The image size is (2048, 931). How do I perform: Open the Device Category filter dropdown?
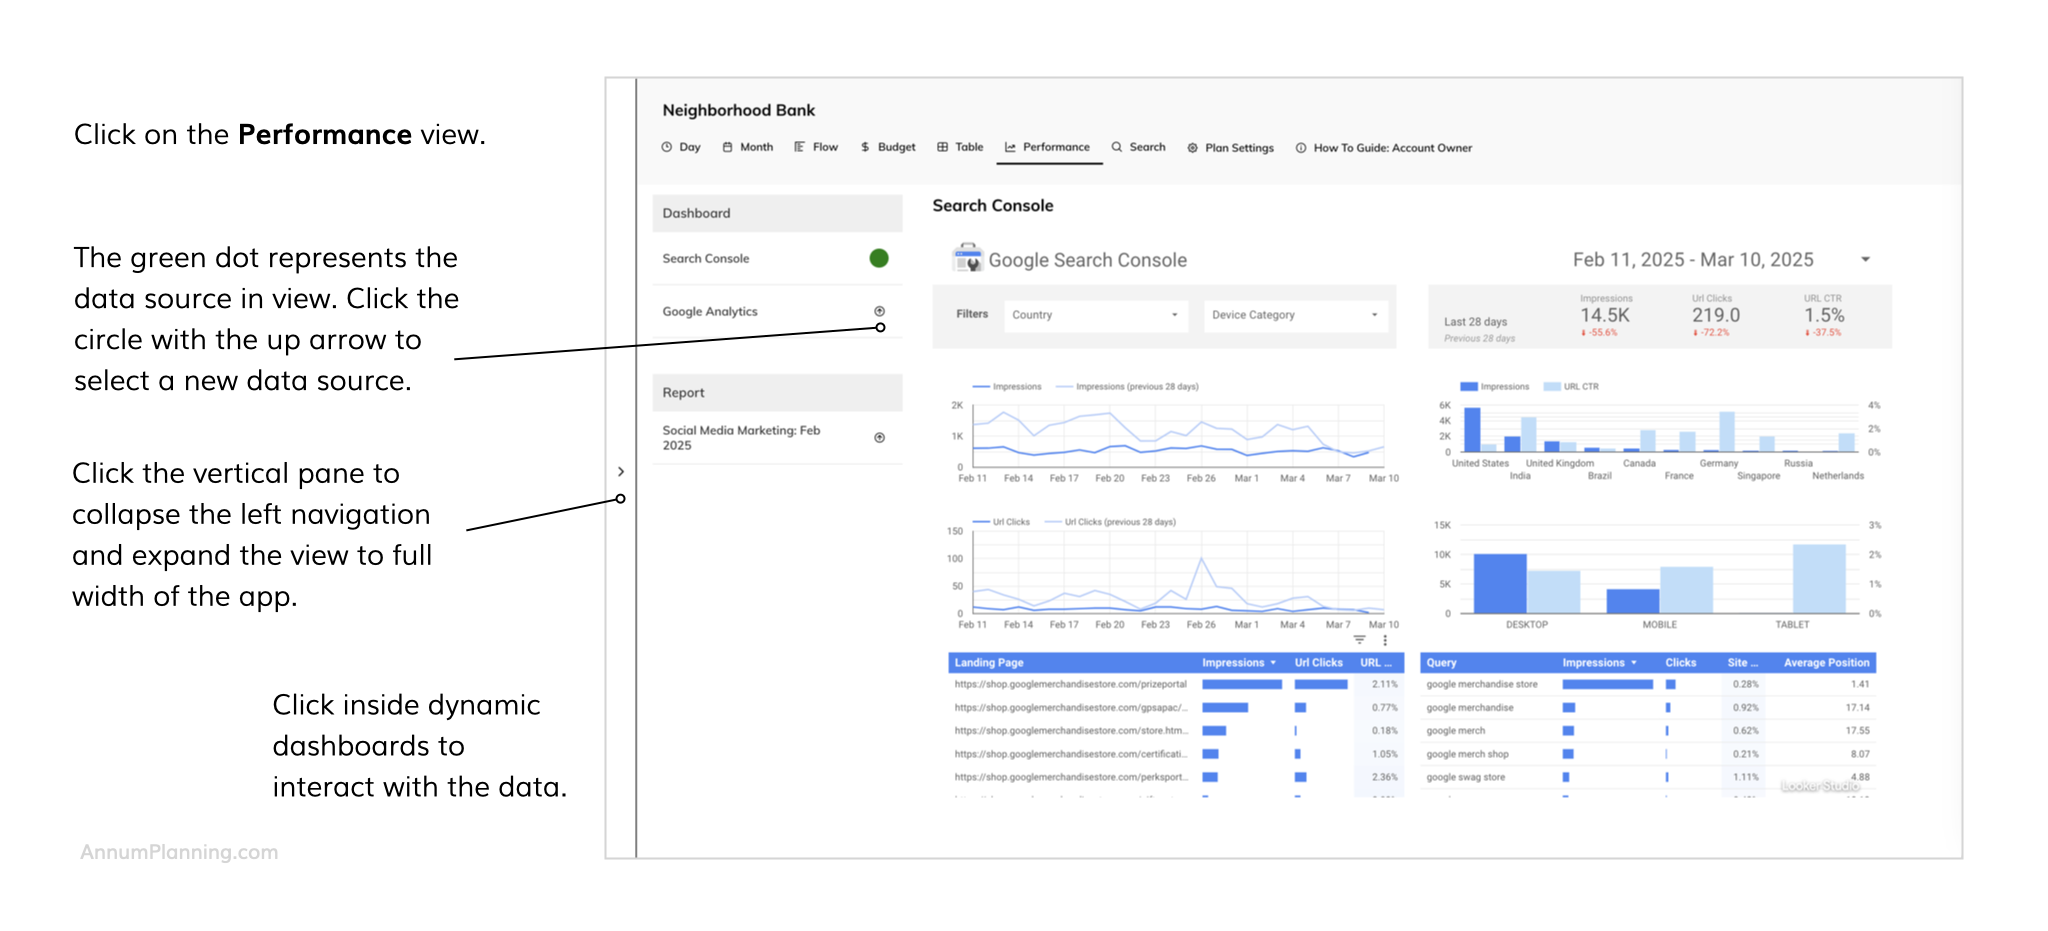[1296, 315]
